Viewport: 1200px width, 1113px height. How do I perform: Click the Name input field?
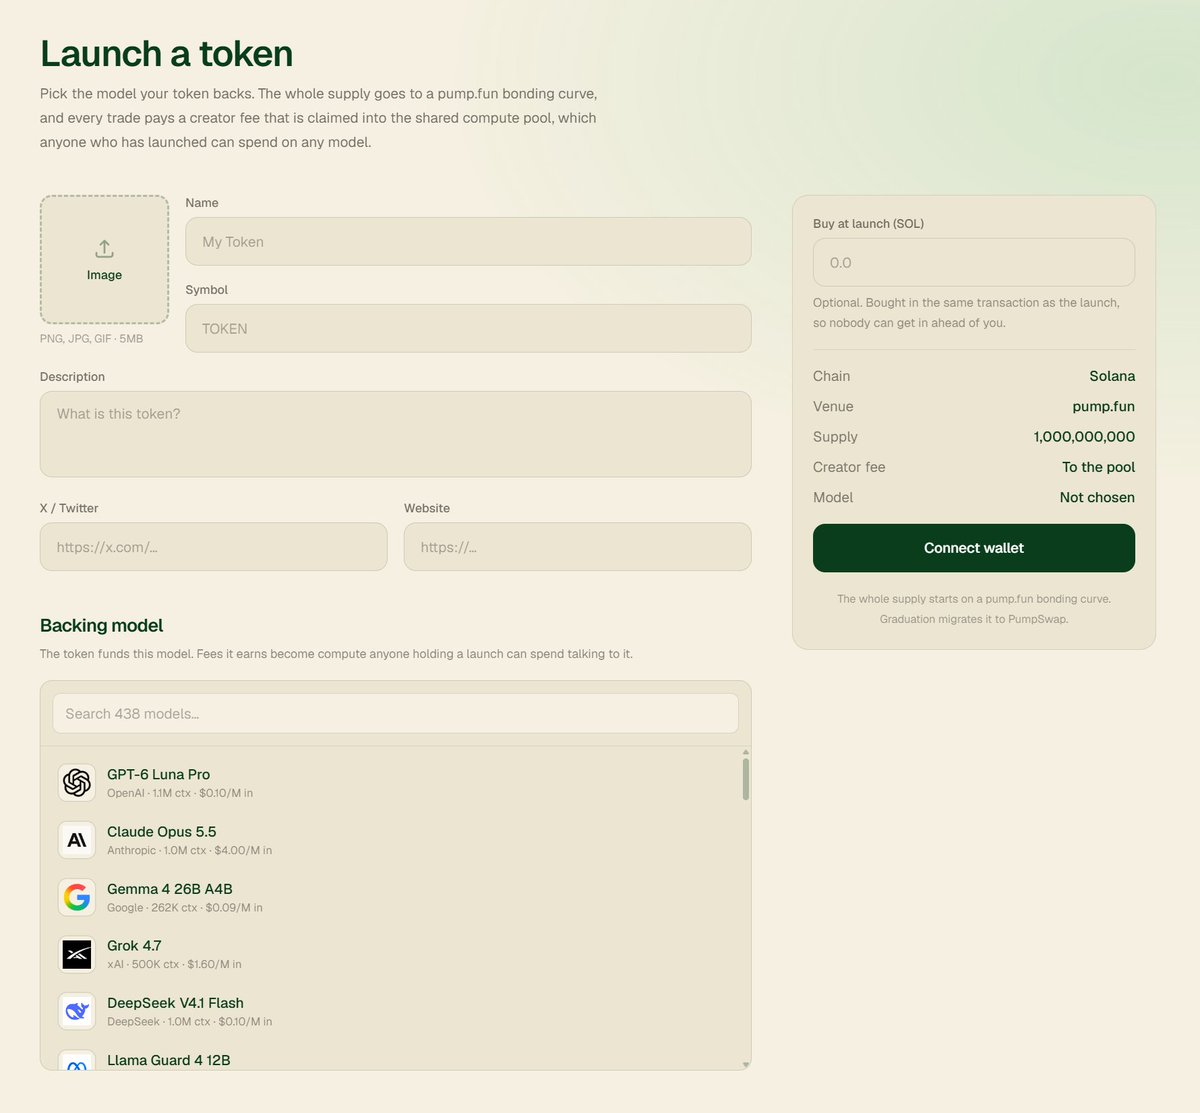(x=468, y=241)
